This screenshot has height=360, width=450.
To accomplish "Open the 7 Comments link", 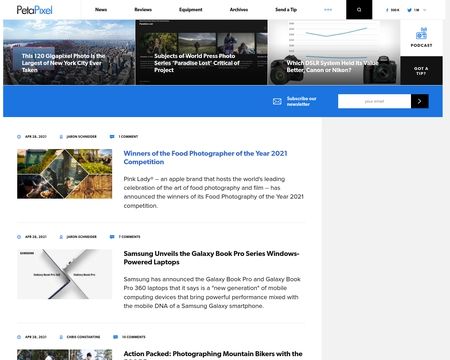I will [129, 237].
